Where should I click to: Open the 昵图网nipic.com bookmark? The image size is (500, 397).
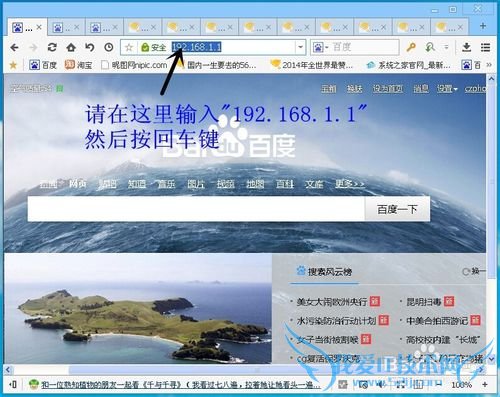point(134,65)
